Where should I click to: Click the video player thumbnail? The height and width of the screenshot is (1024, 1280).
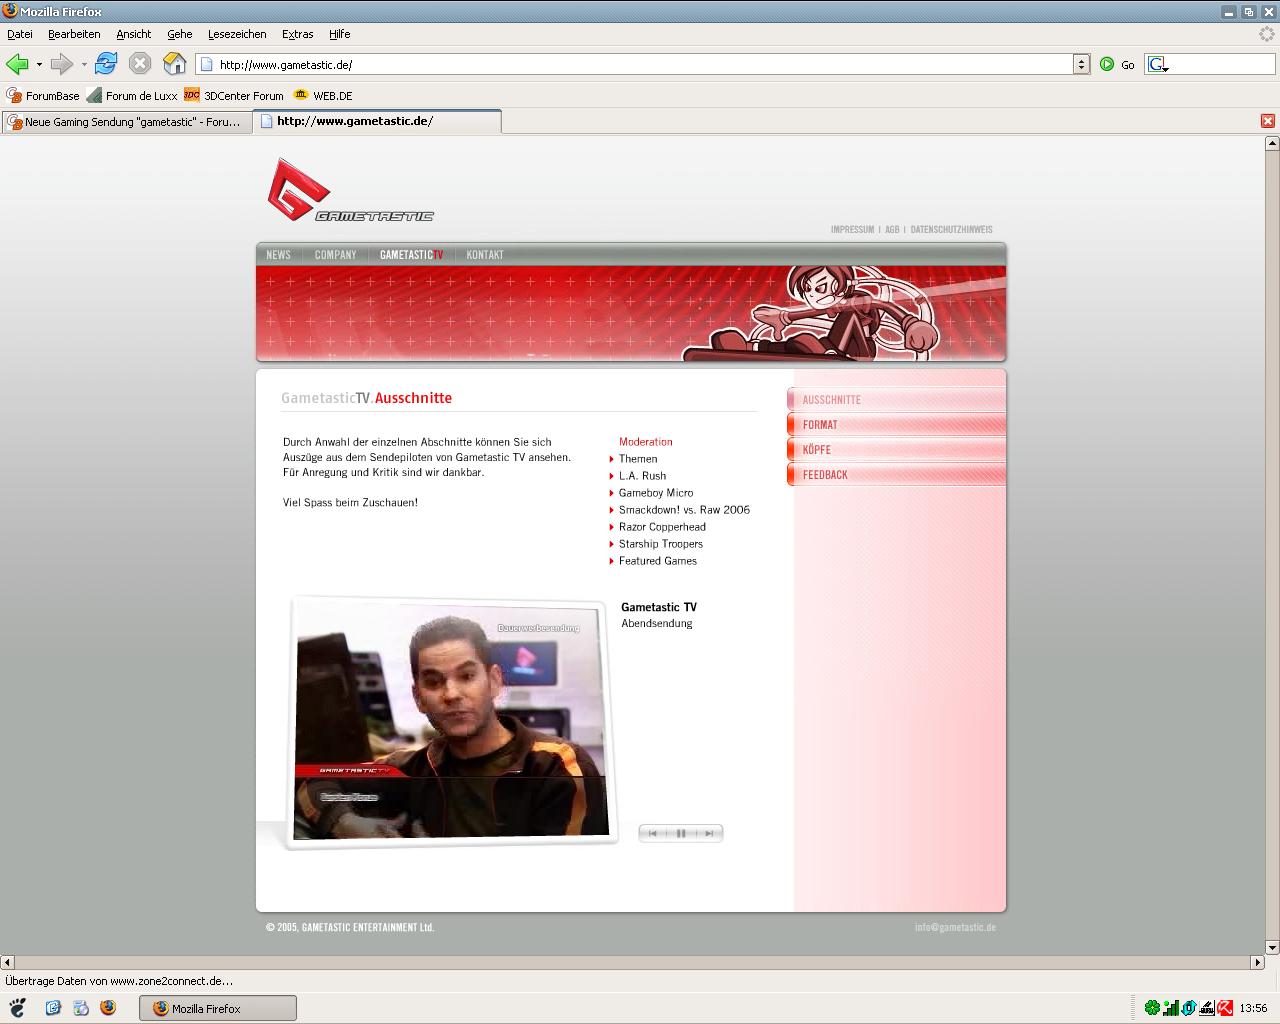point(451,720)
